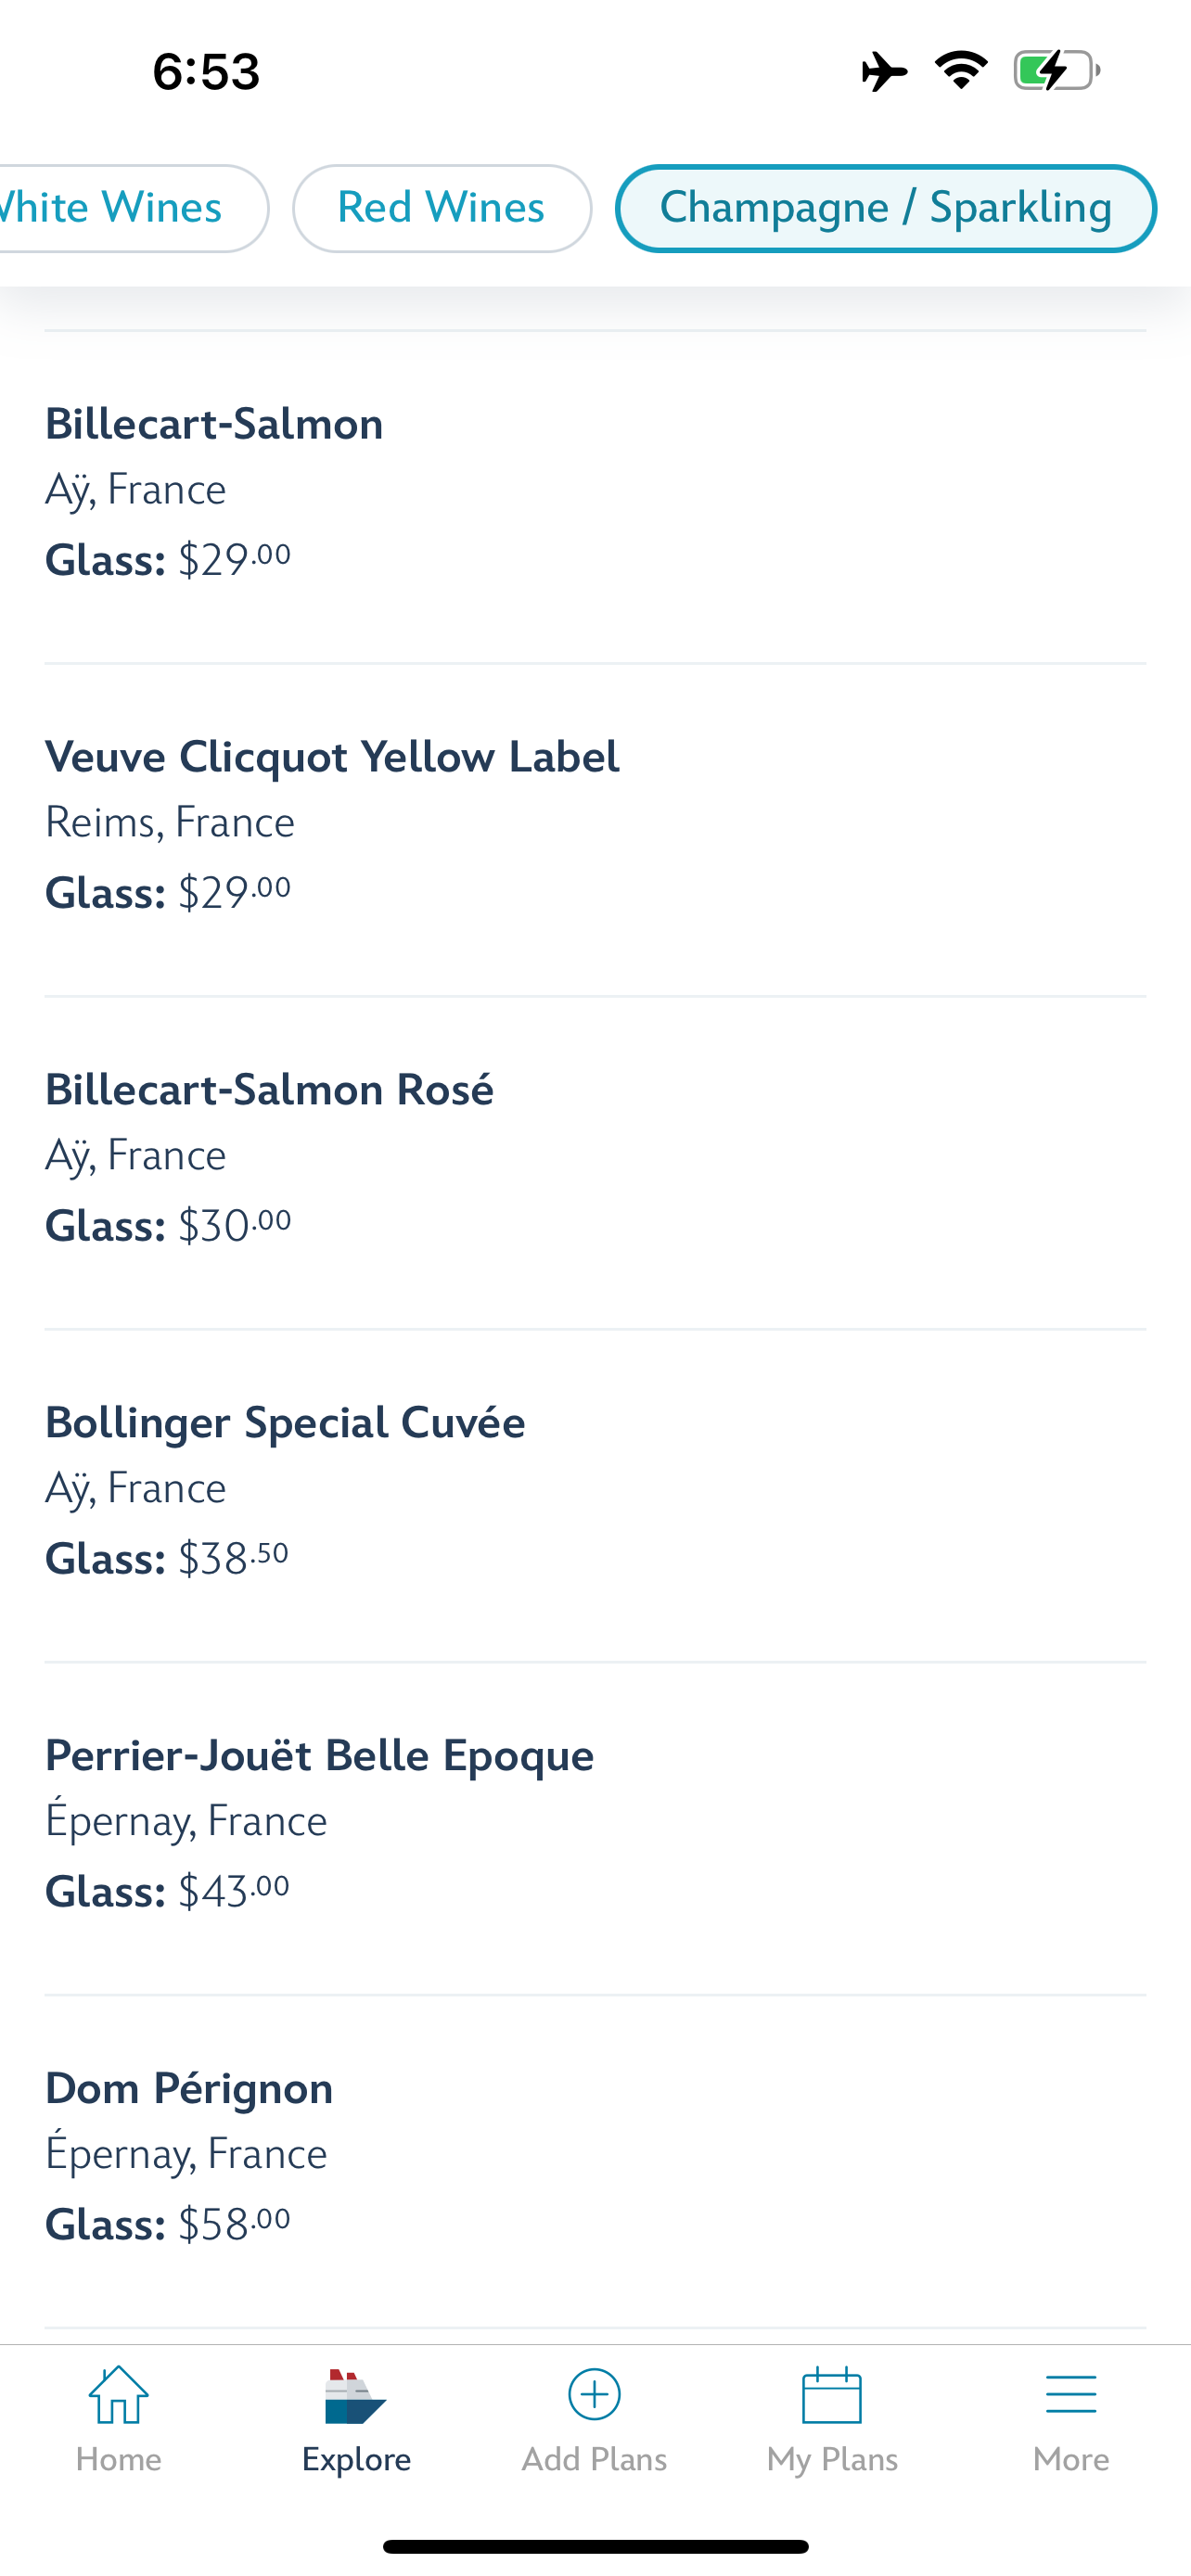Tap the Add Plans plus icon
This screenshot has width=1191, height=2576.
click(x=594, y=2395)
